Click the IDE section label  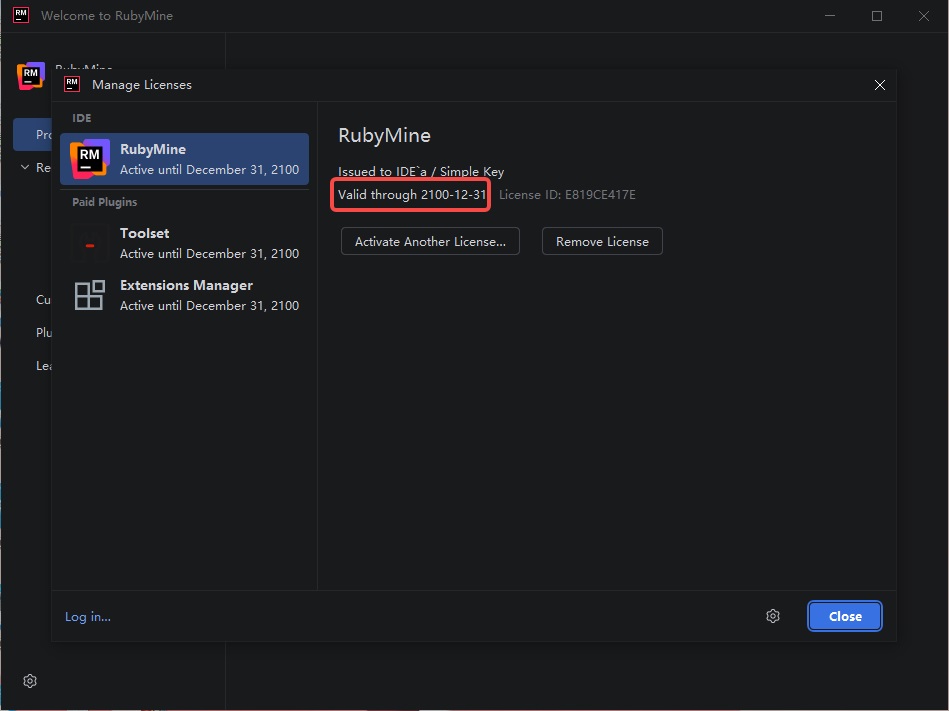(82, 118)
